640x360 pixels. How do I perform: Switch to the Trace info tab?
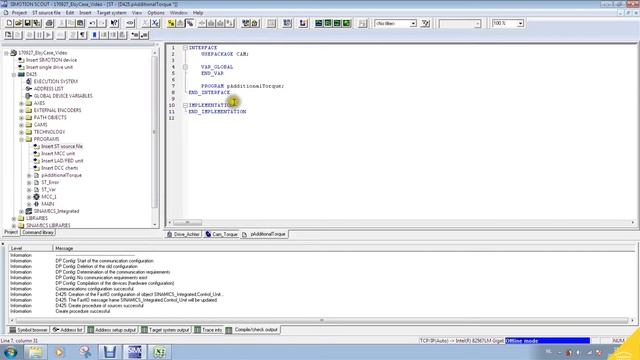[x=208, y=330]
